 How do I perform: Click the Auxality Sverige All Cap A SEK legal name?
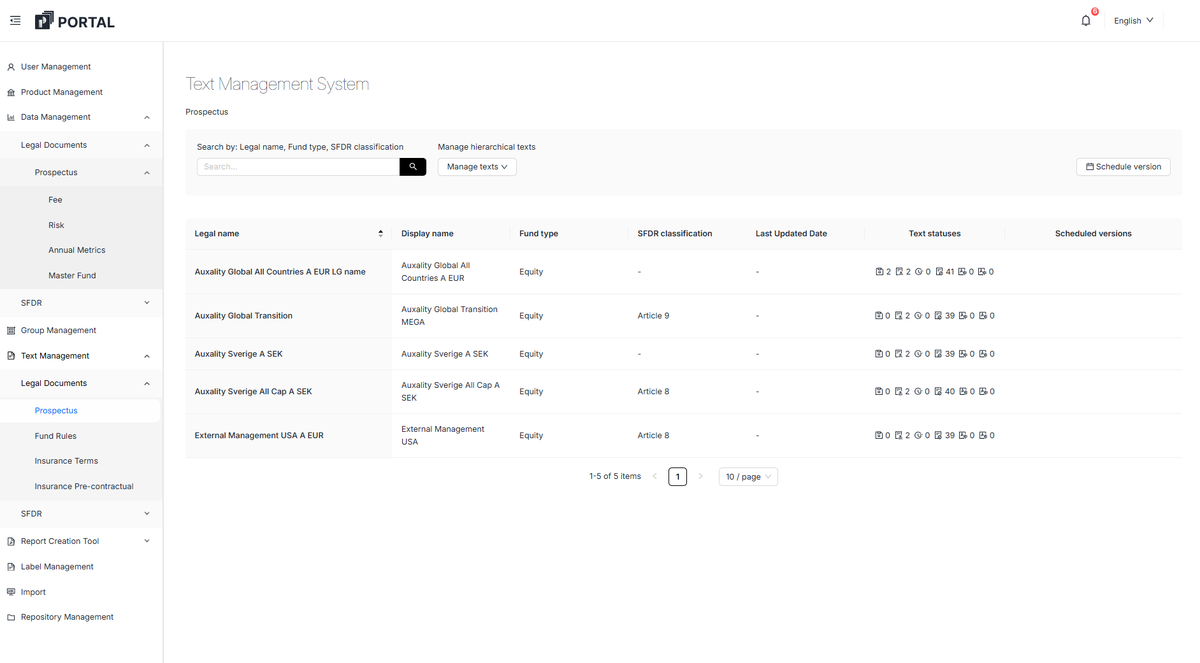pyautogui.click(x=253, y=392)
